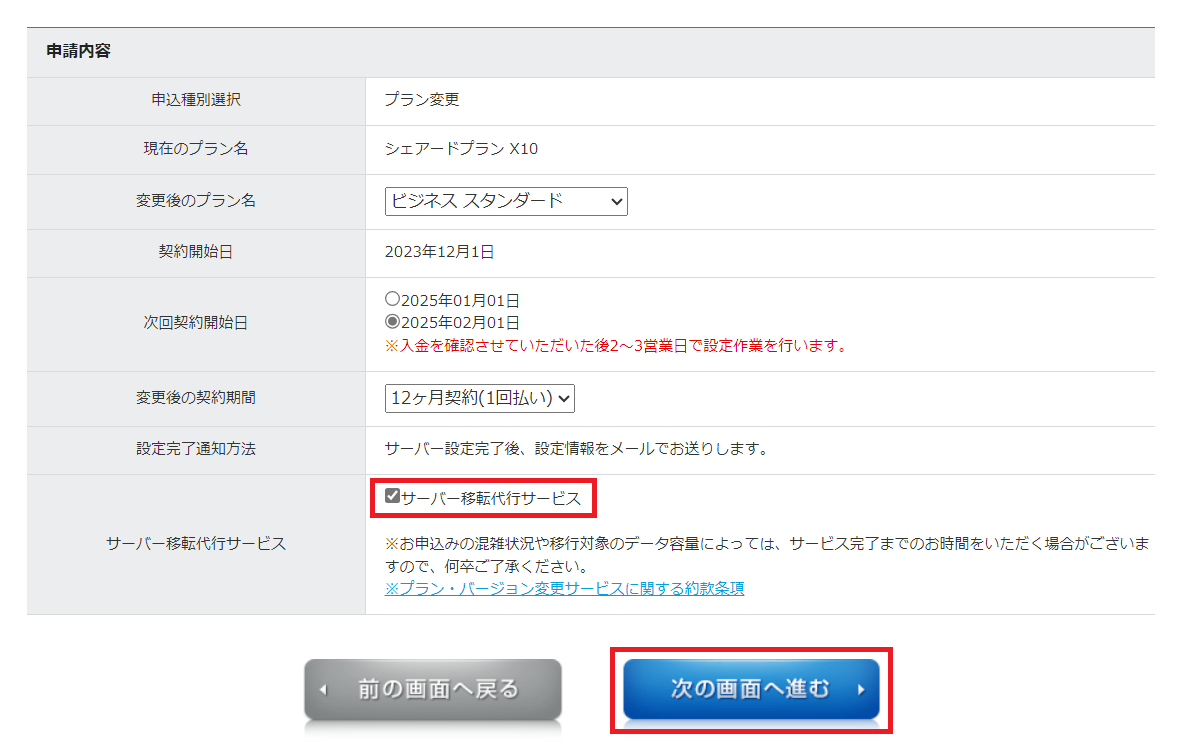Click the シェアードプラン X10 plan name text

(461, 149)
